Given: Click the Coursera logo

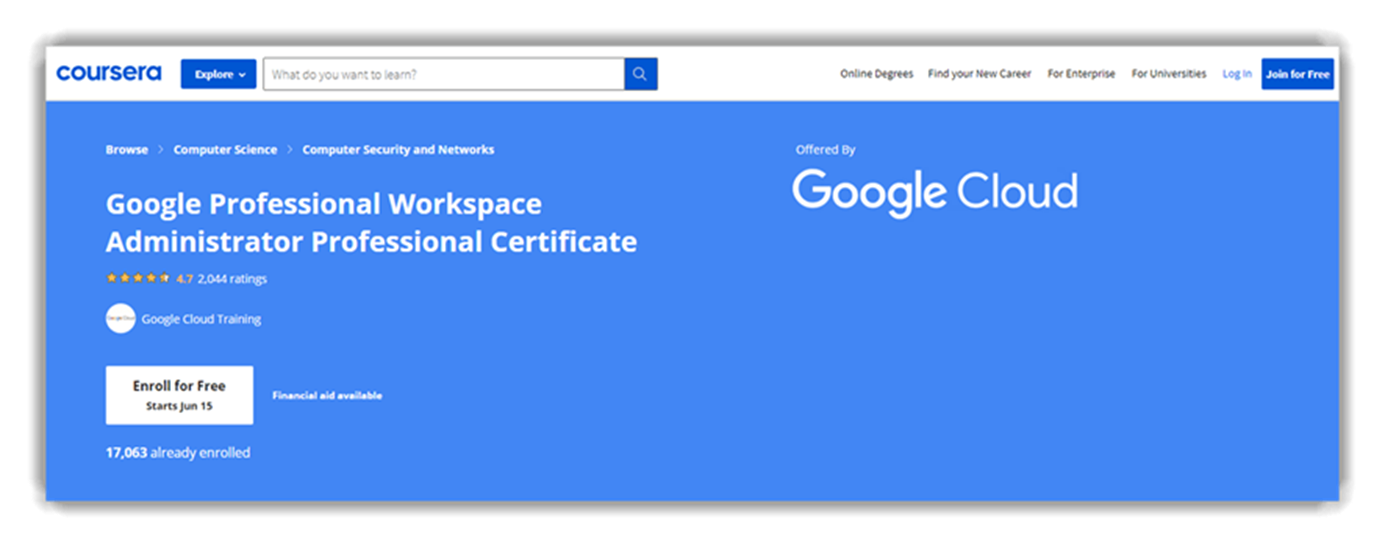Looking at the screenshot, I should [x=108, y=73].
